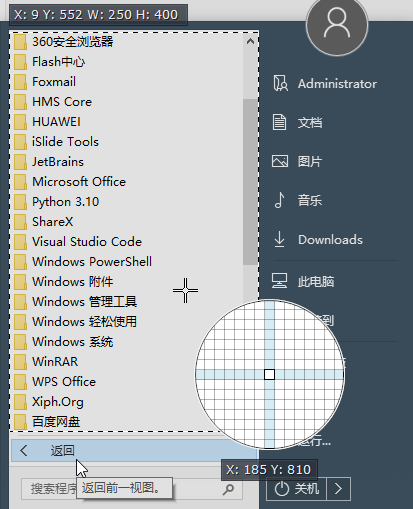Click the 文档 document icon
This screenshot has width=413, height=509.
279,122
